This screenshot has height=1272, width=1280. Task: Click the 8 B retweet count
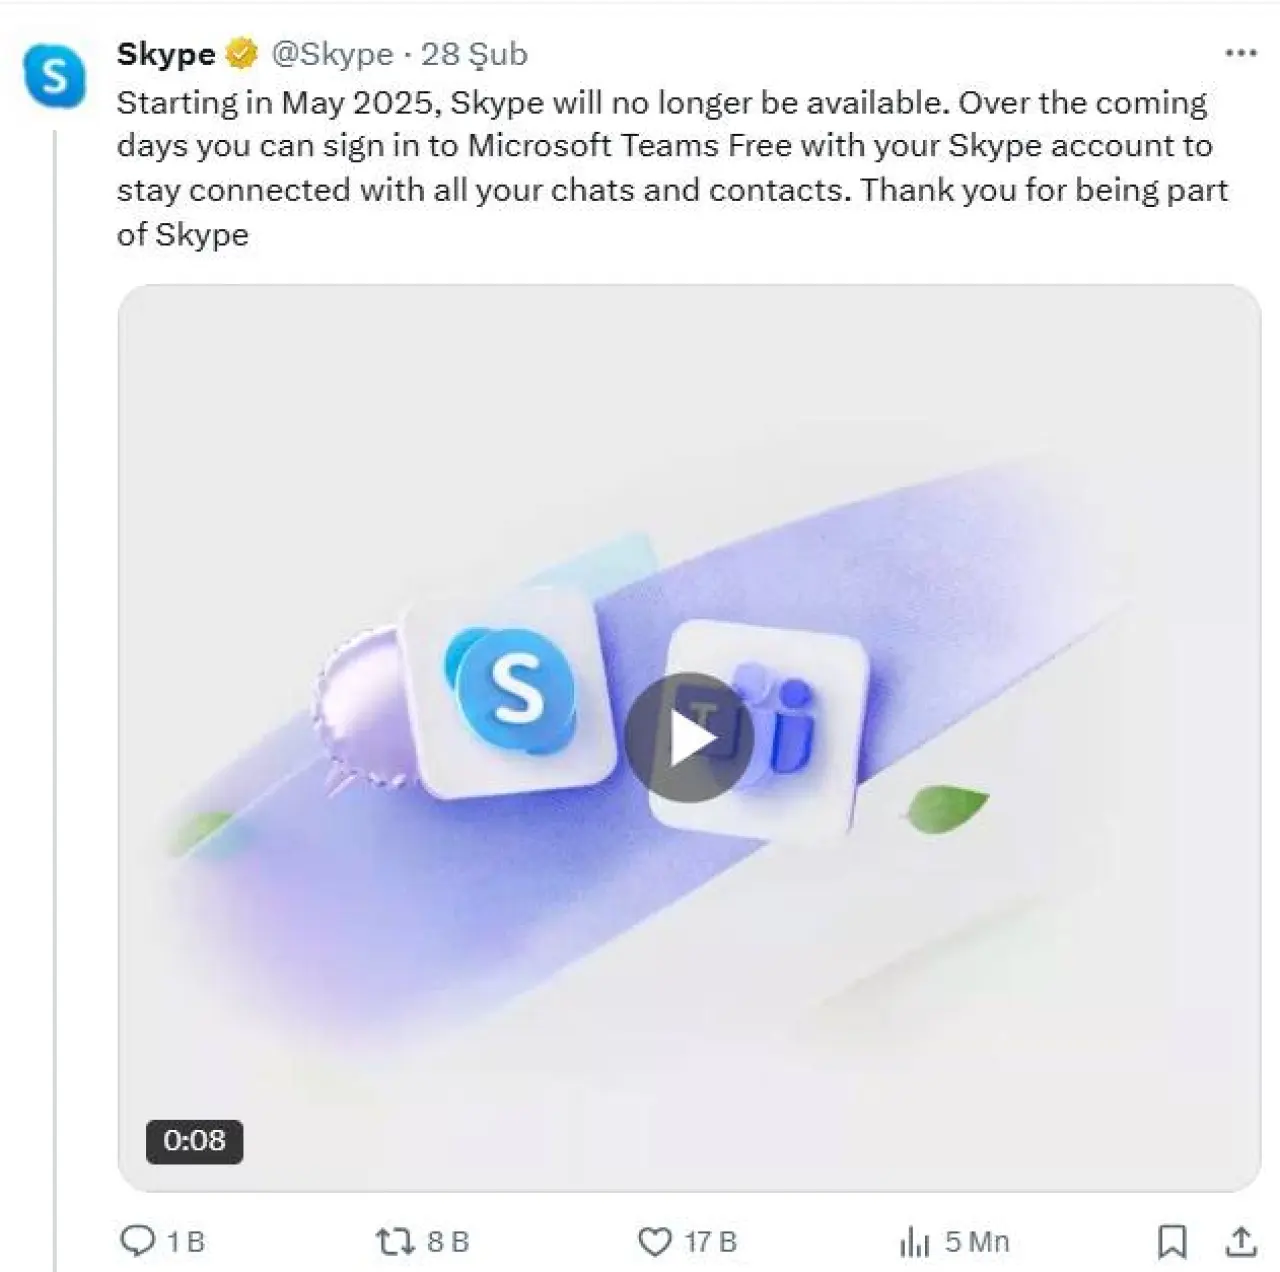[448, 1241]
